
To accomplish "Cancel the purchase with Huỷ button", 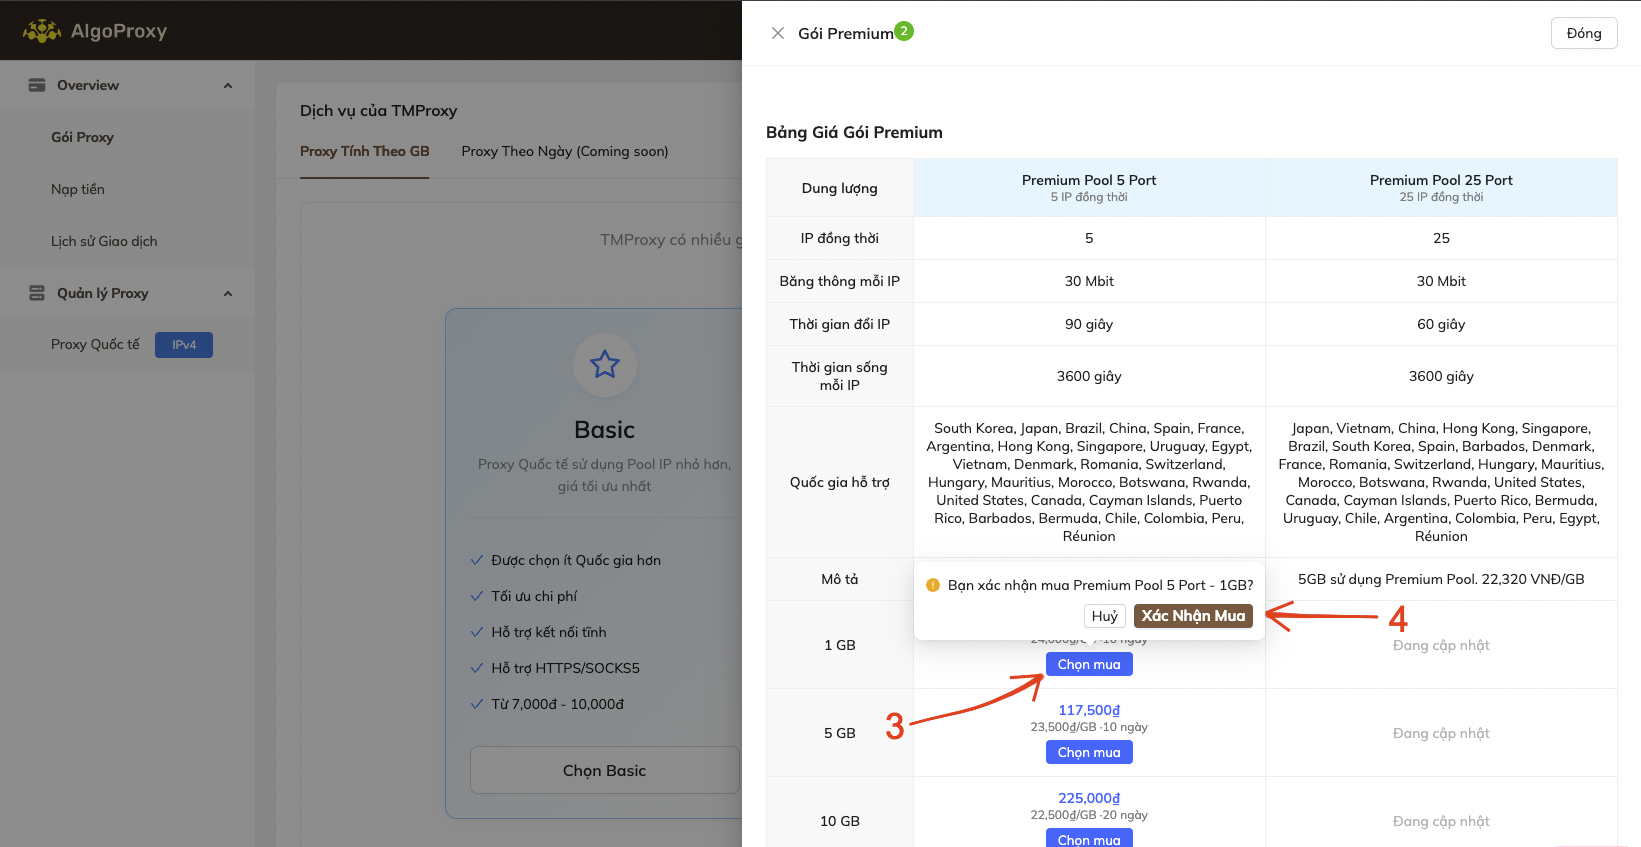I will [1104, 616].
